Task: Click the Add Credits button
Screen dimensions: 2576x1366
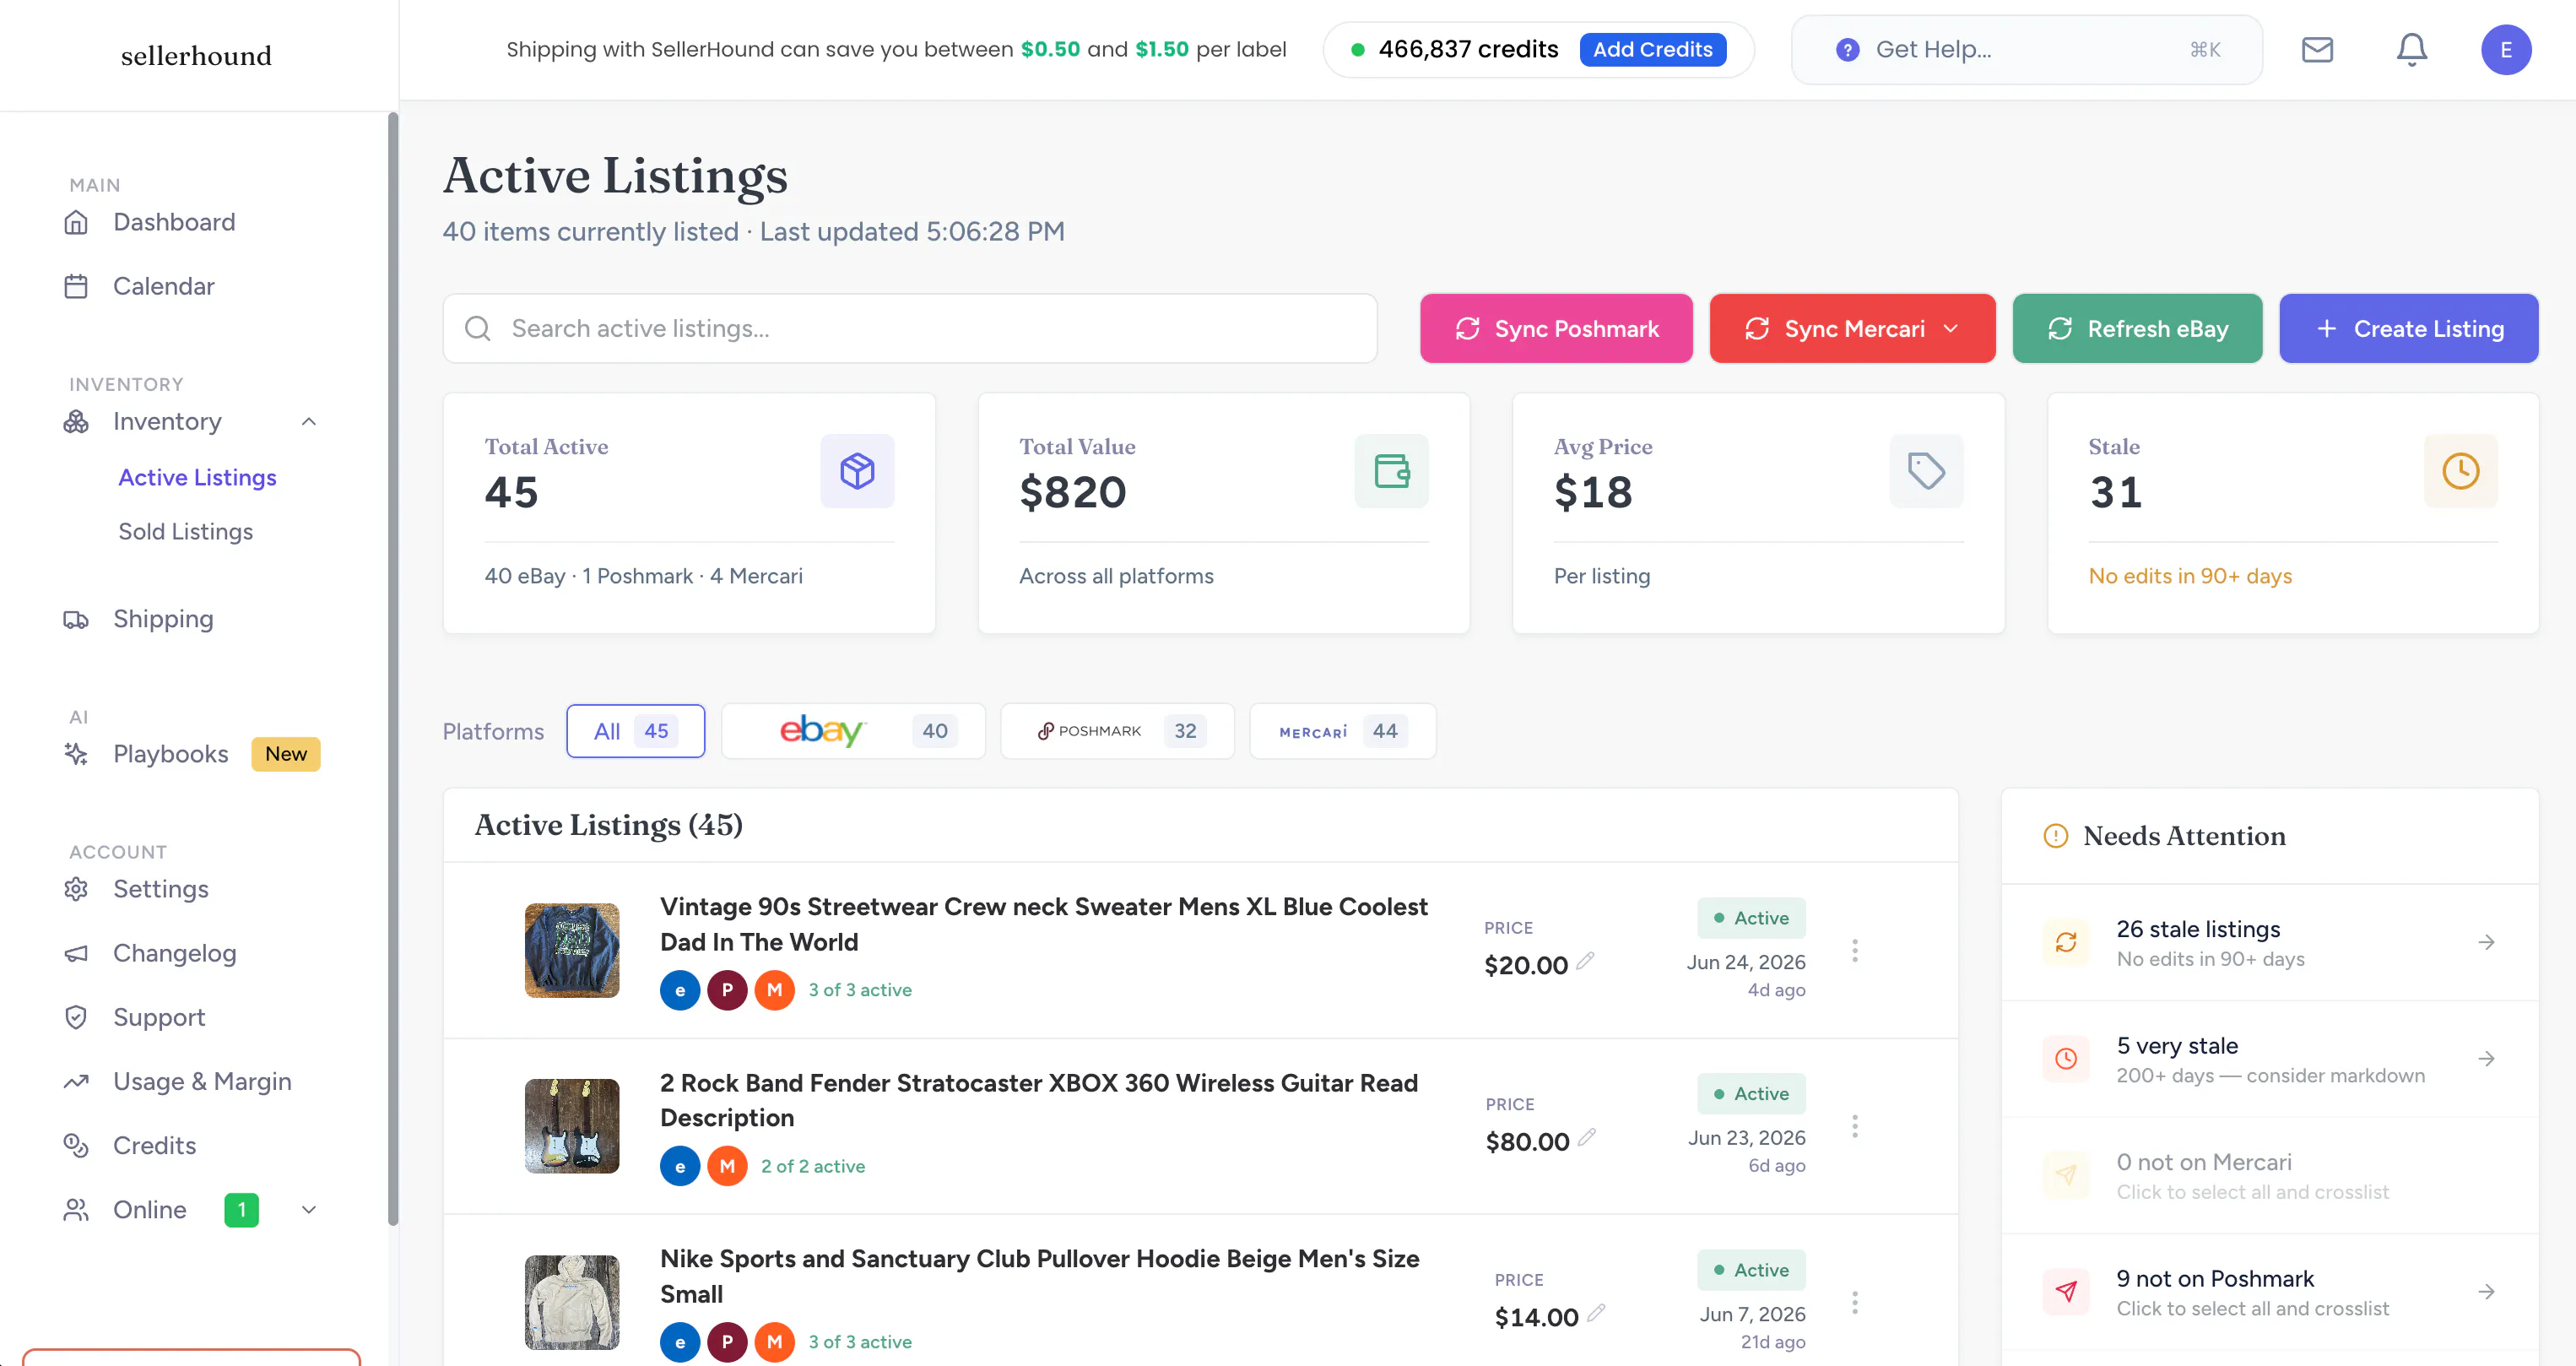Action: click(1653, 49)
